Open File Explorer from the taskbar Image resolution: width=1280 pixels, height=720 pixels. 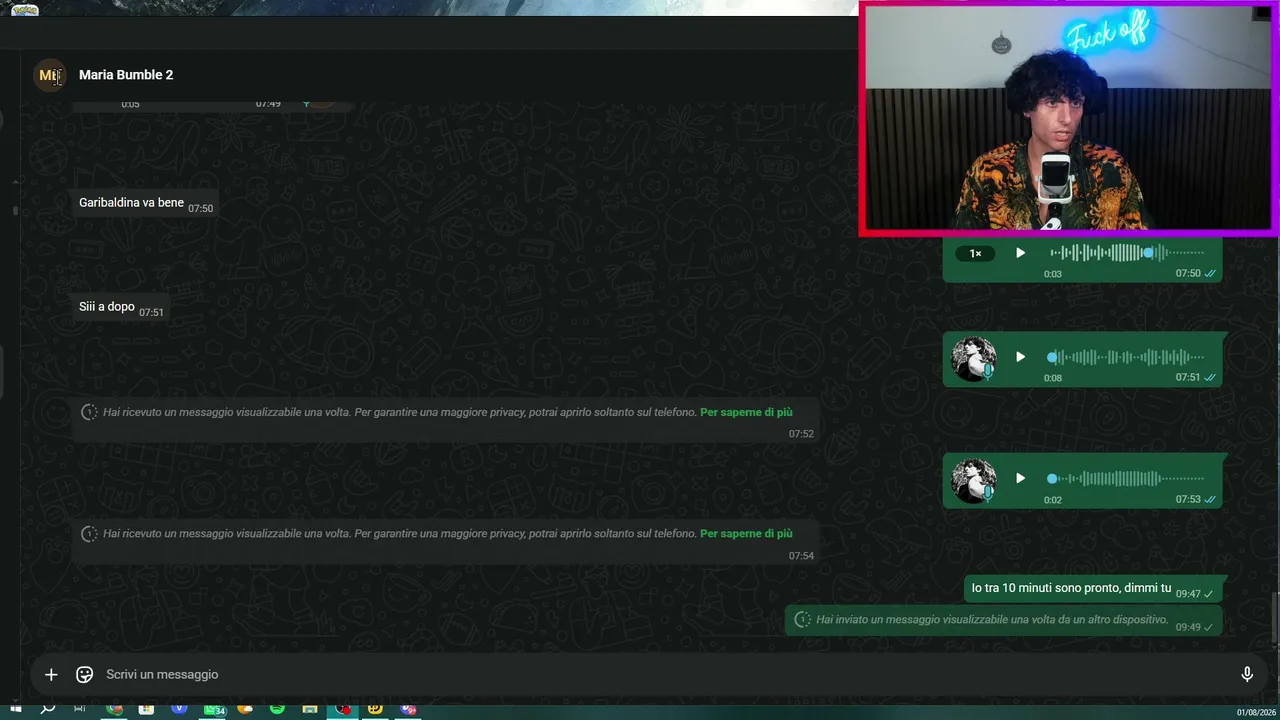click(310, 710)
